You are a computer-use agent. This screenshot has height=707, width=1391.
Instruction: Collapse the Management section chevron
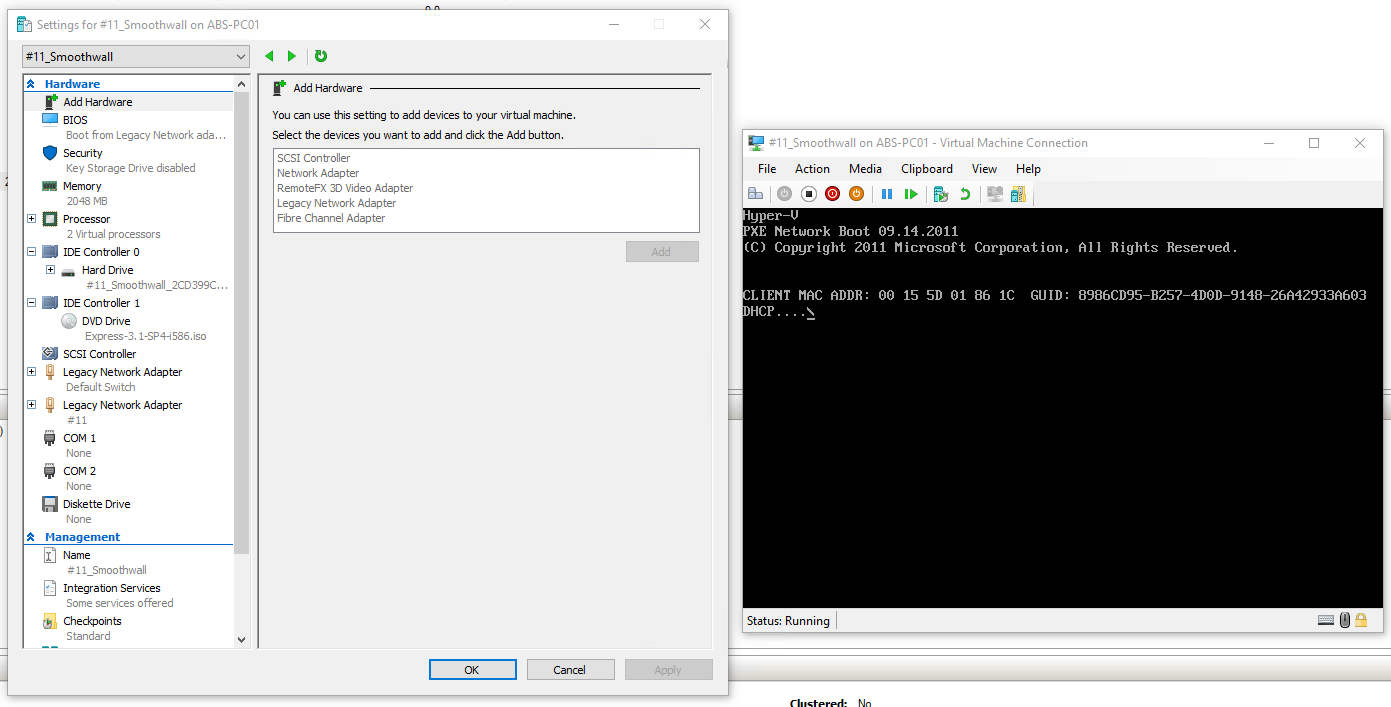click(31, 537)
